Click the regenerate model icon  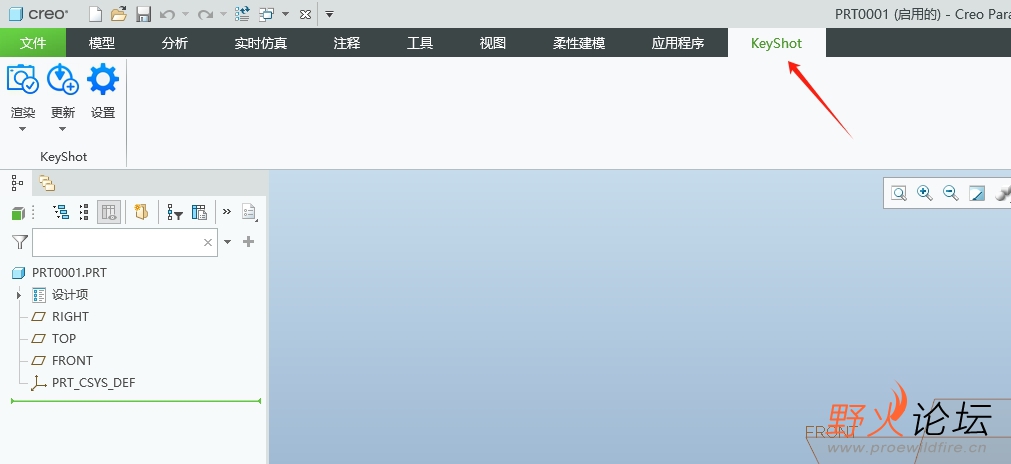(242, 14)
